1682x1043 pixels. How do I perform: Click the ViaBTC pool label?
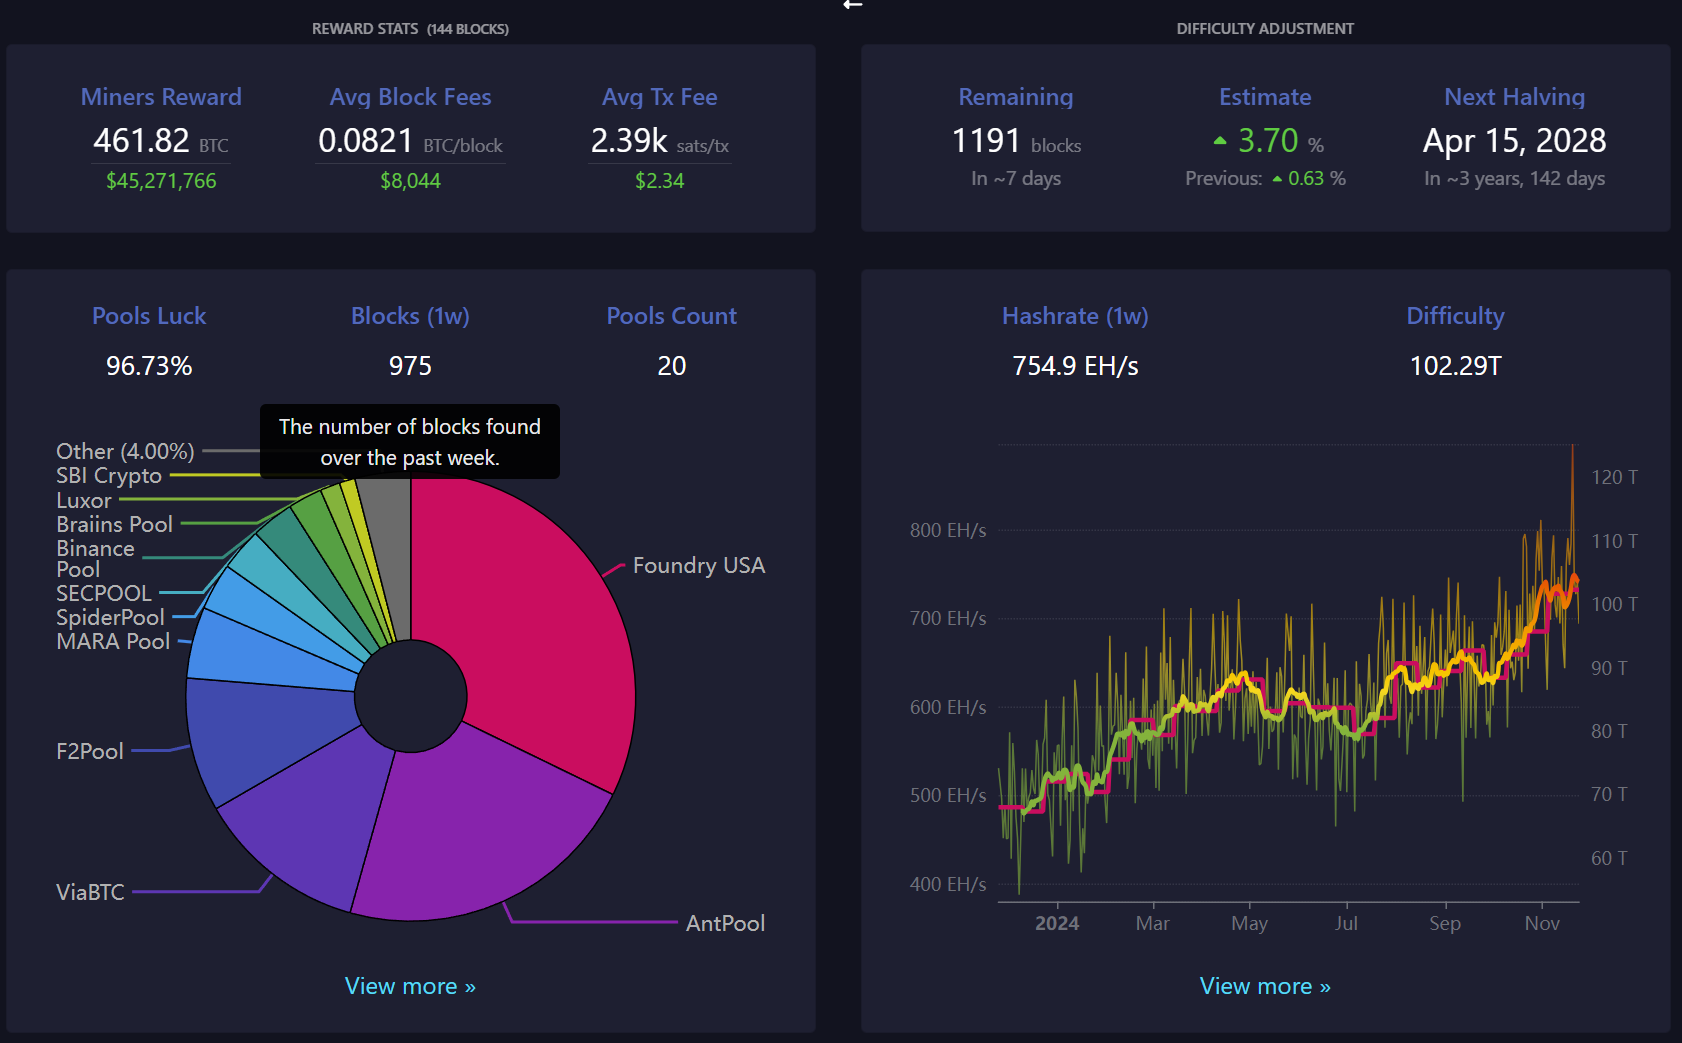pyautogui.click(x=90, y=892)
